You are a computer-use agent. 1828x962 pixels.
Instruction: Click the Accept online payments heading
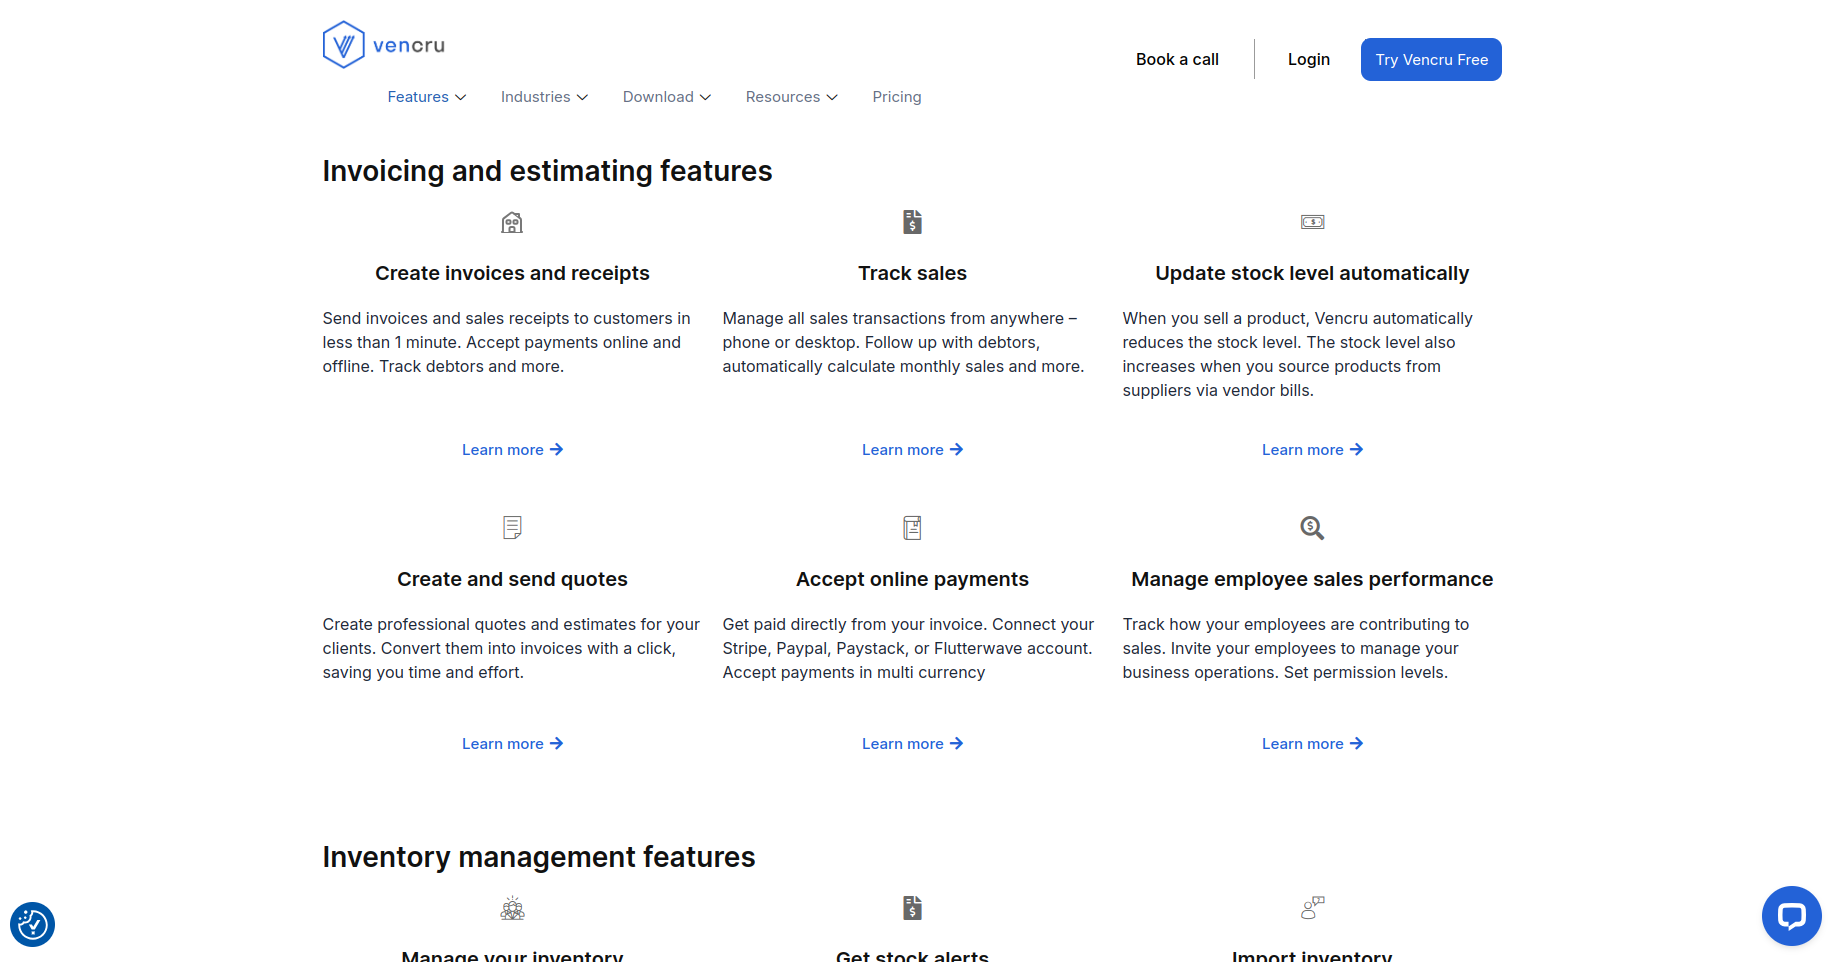pyautogui.click(x=912, y=579)
